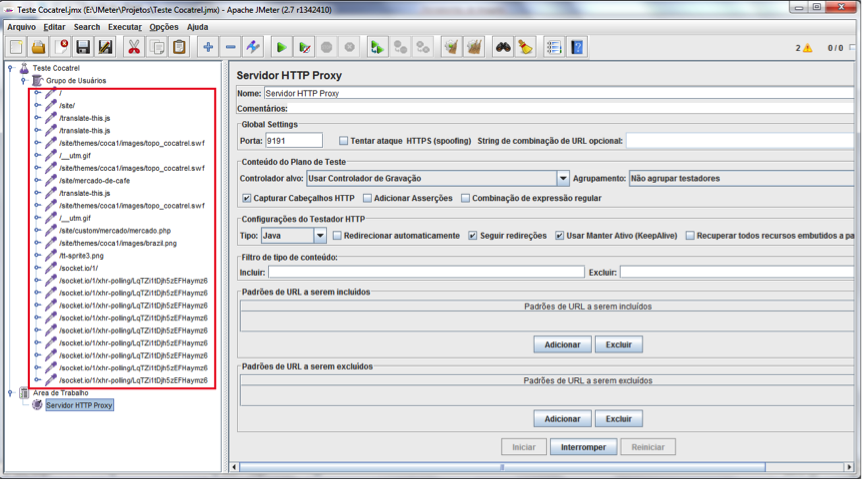The image size is (862, 480).
Task: Open the Tipo Java dropdown
Action: [320, 235]
